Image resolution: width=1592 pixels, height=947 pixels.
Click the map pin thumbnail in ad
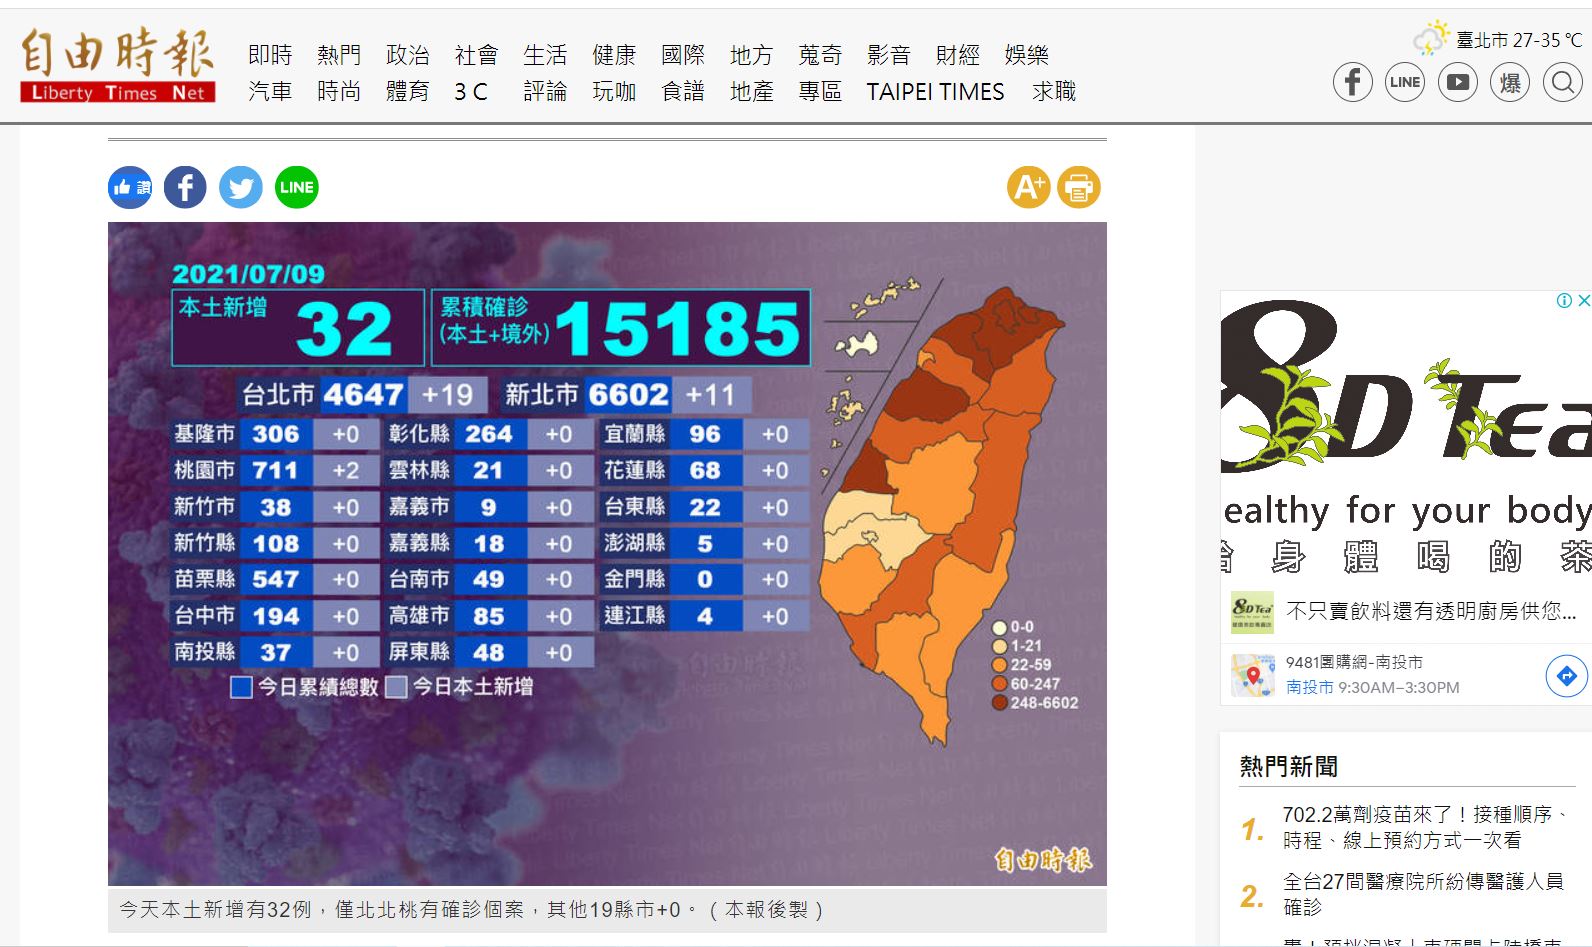[1252, 675]
